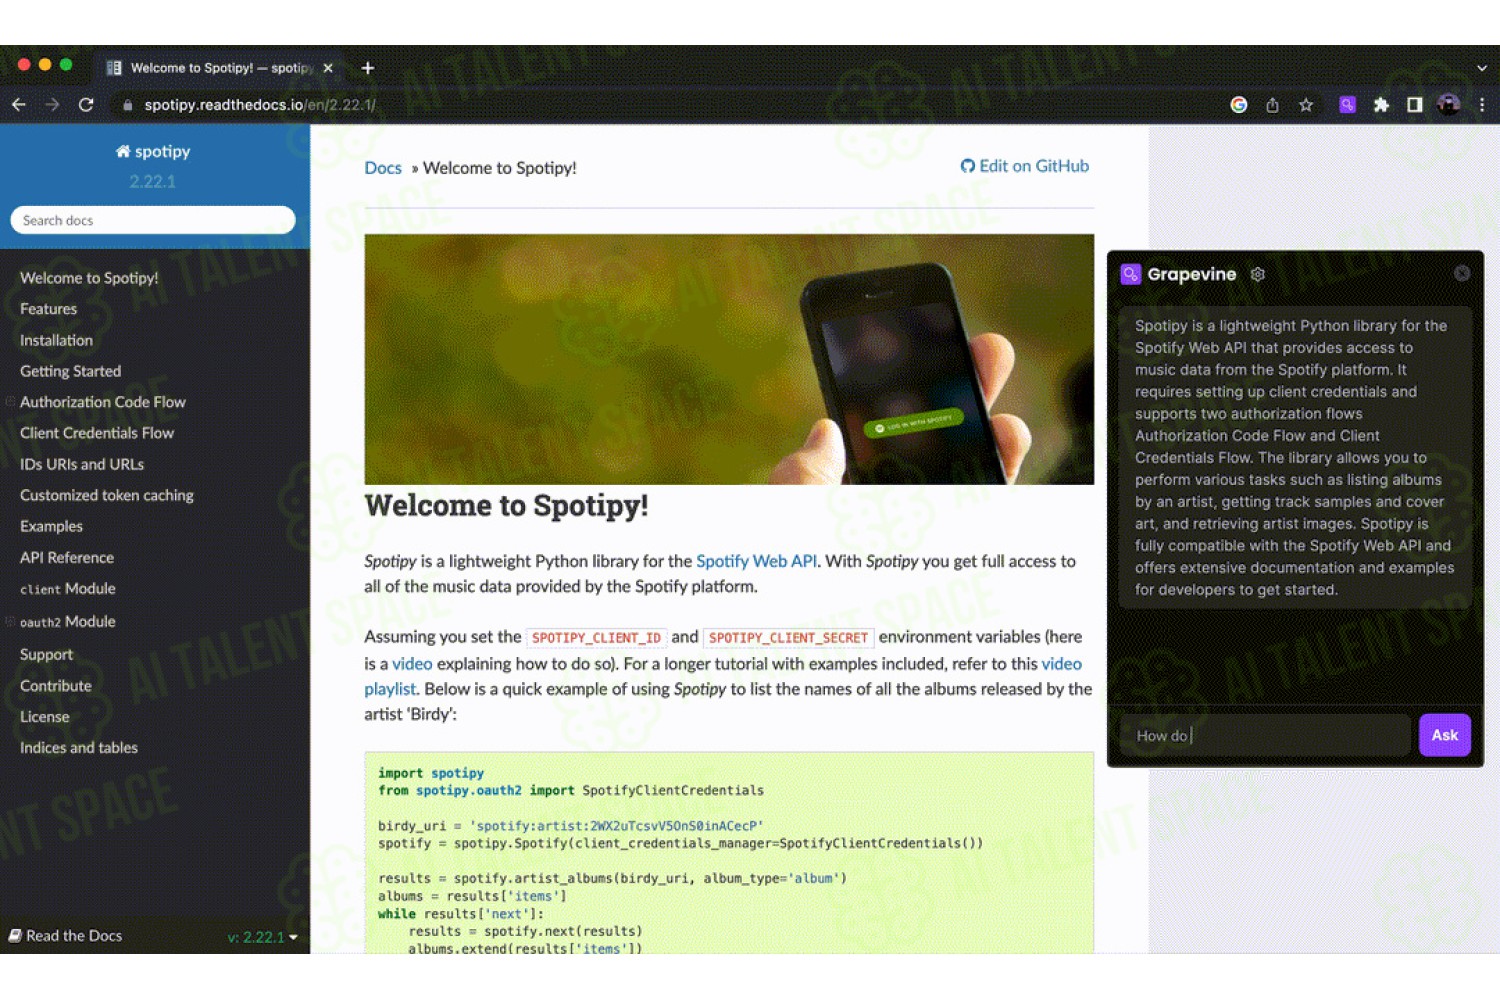
Task: Click the Welcome to Spotipy! heading
Action: pos(506,506)
